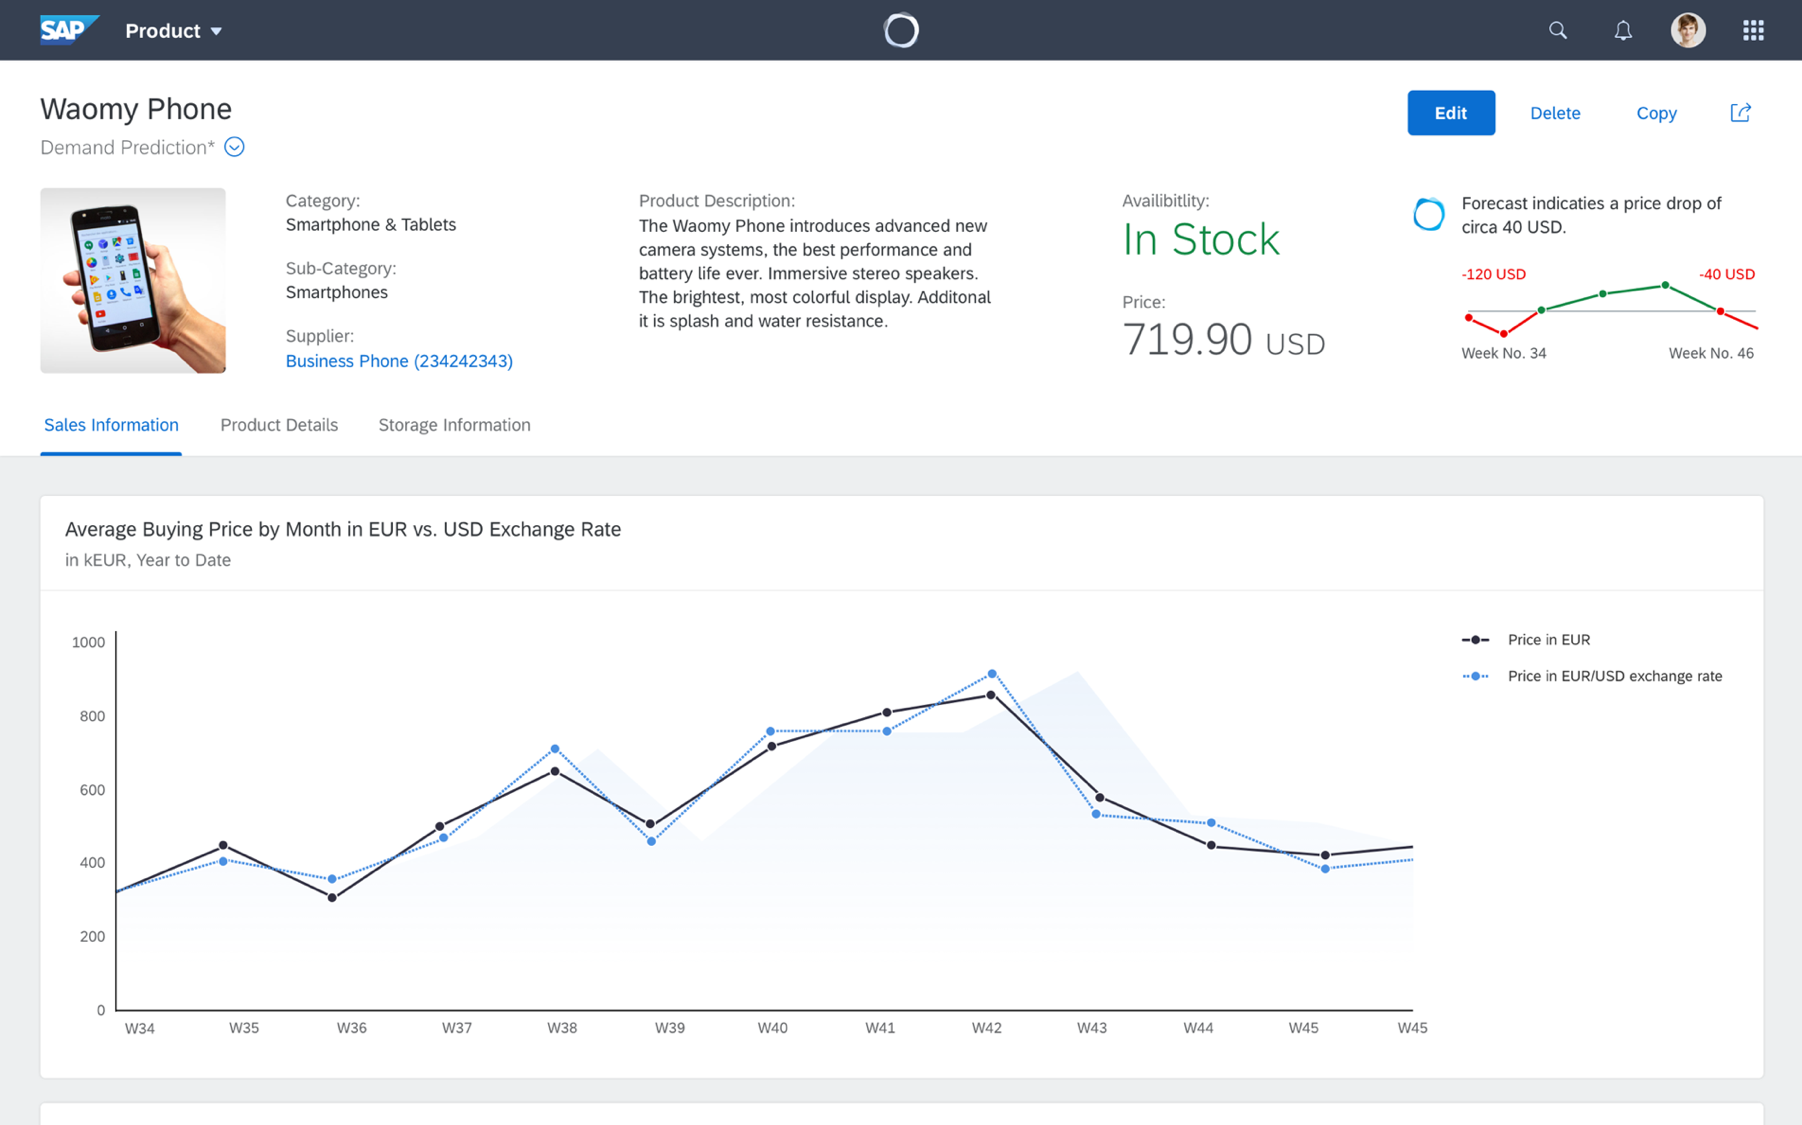
Task: Open the Business Phone (234242343) supplier link
Action: click(399, 361)
